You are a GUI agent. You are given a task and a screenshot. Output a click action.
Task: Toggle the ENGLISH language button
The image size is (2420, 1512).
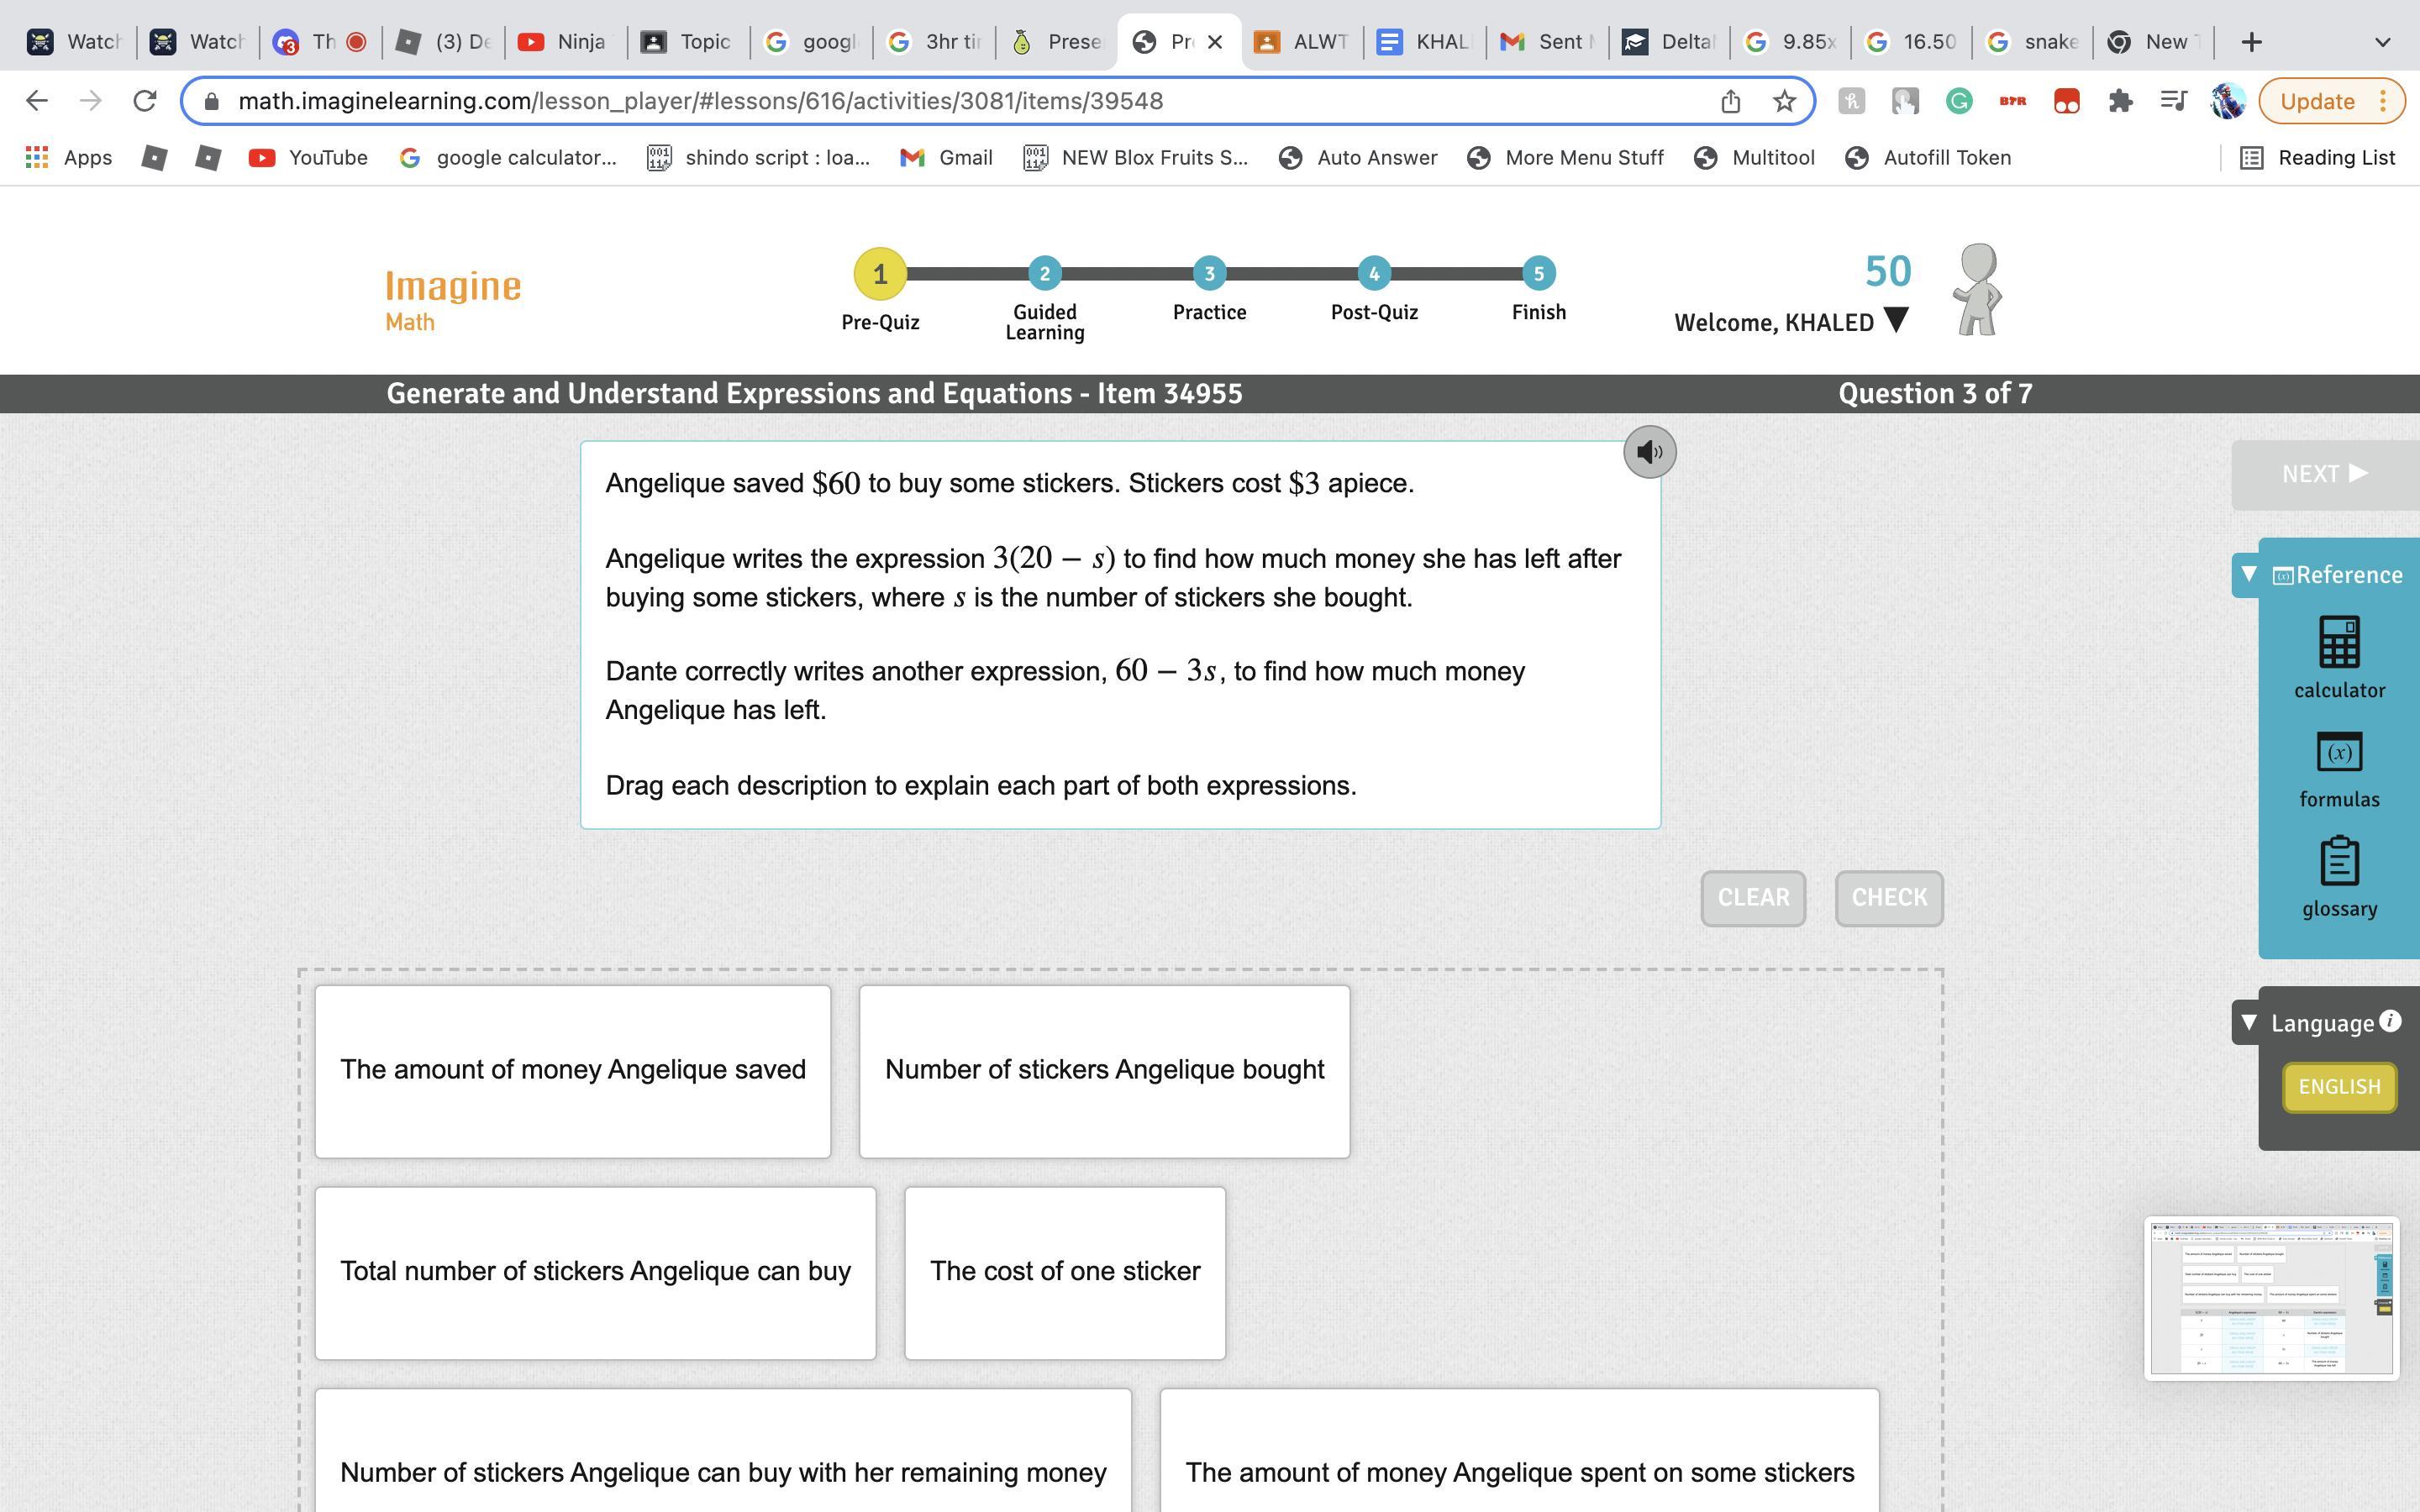coord(2338,1086)
